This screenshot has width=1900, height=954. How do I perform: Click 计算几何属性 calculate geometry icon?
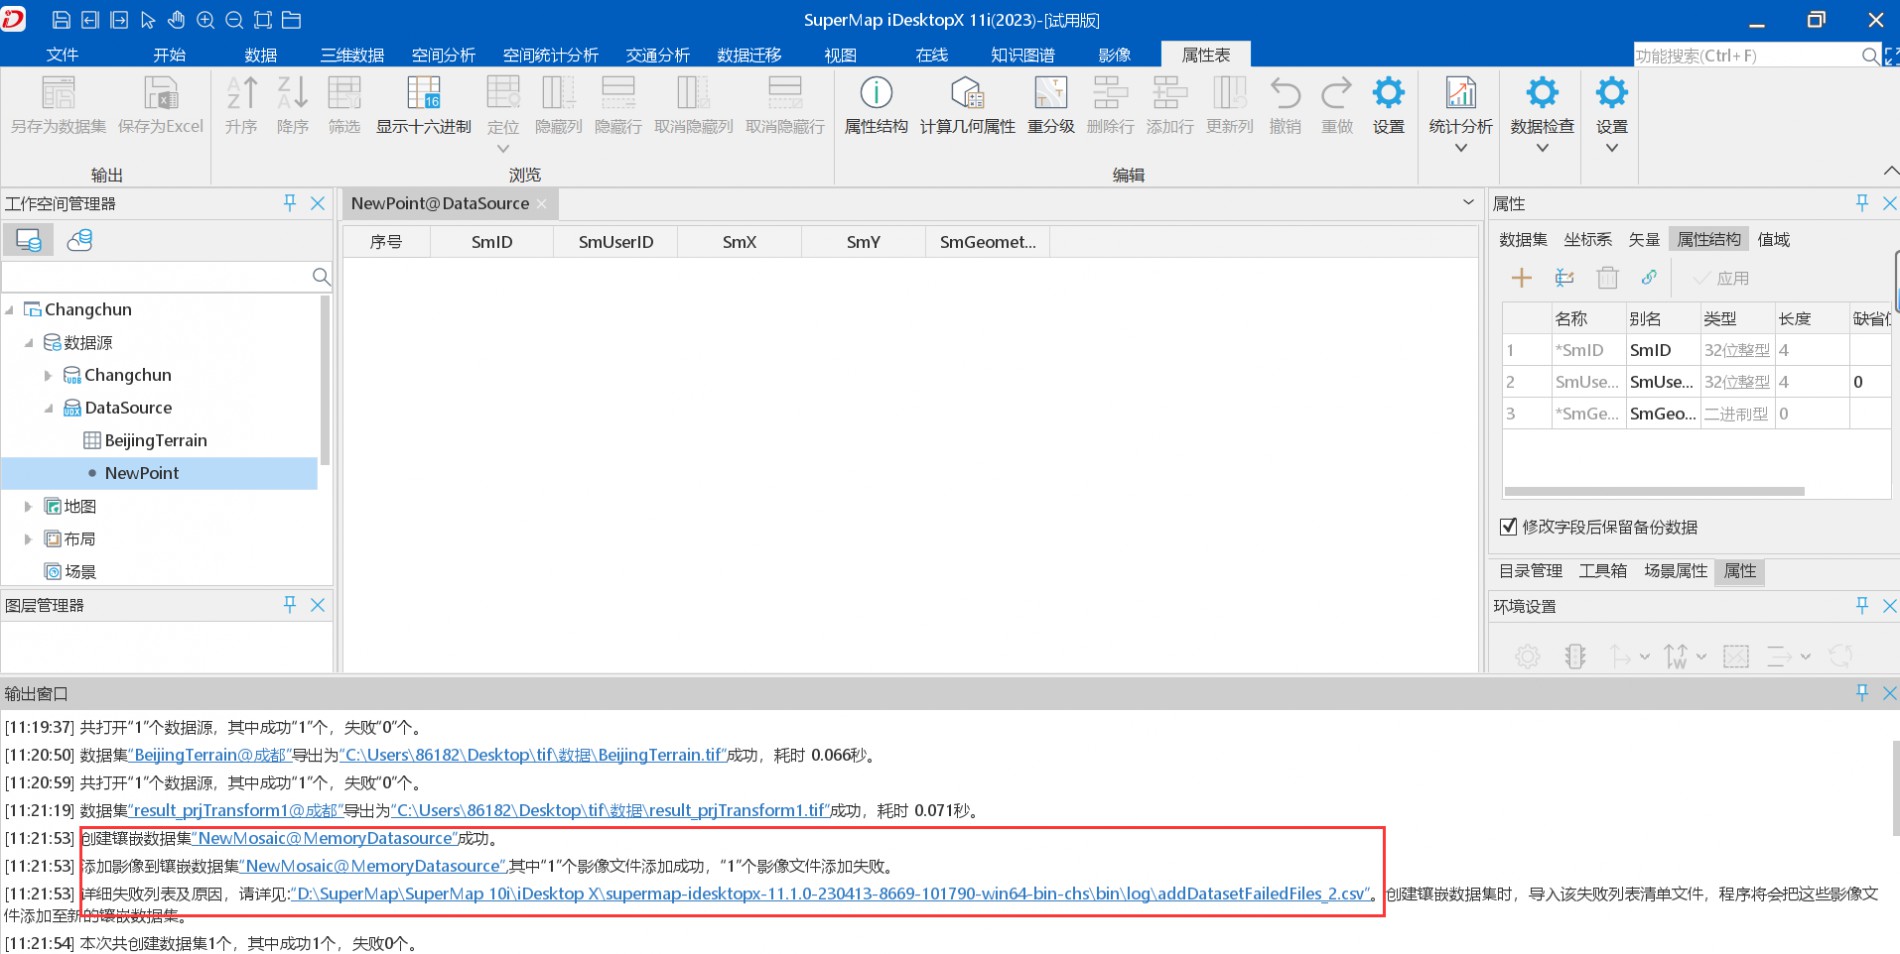point(967,93)
